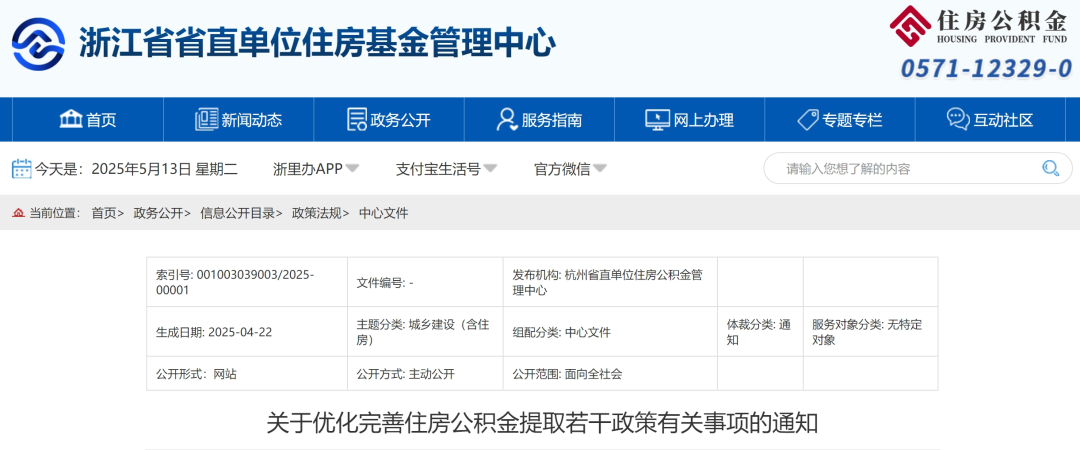This screenshot has height=450, width=1080.
Task: Open the 网上办理 navigation menu item
Action: tap(689, 120)
